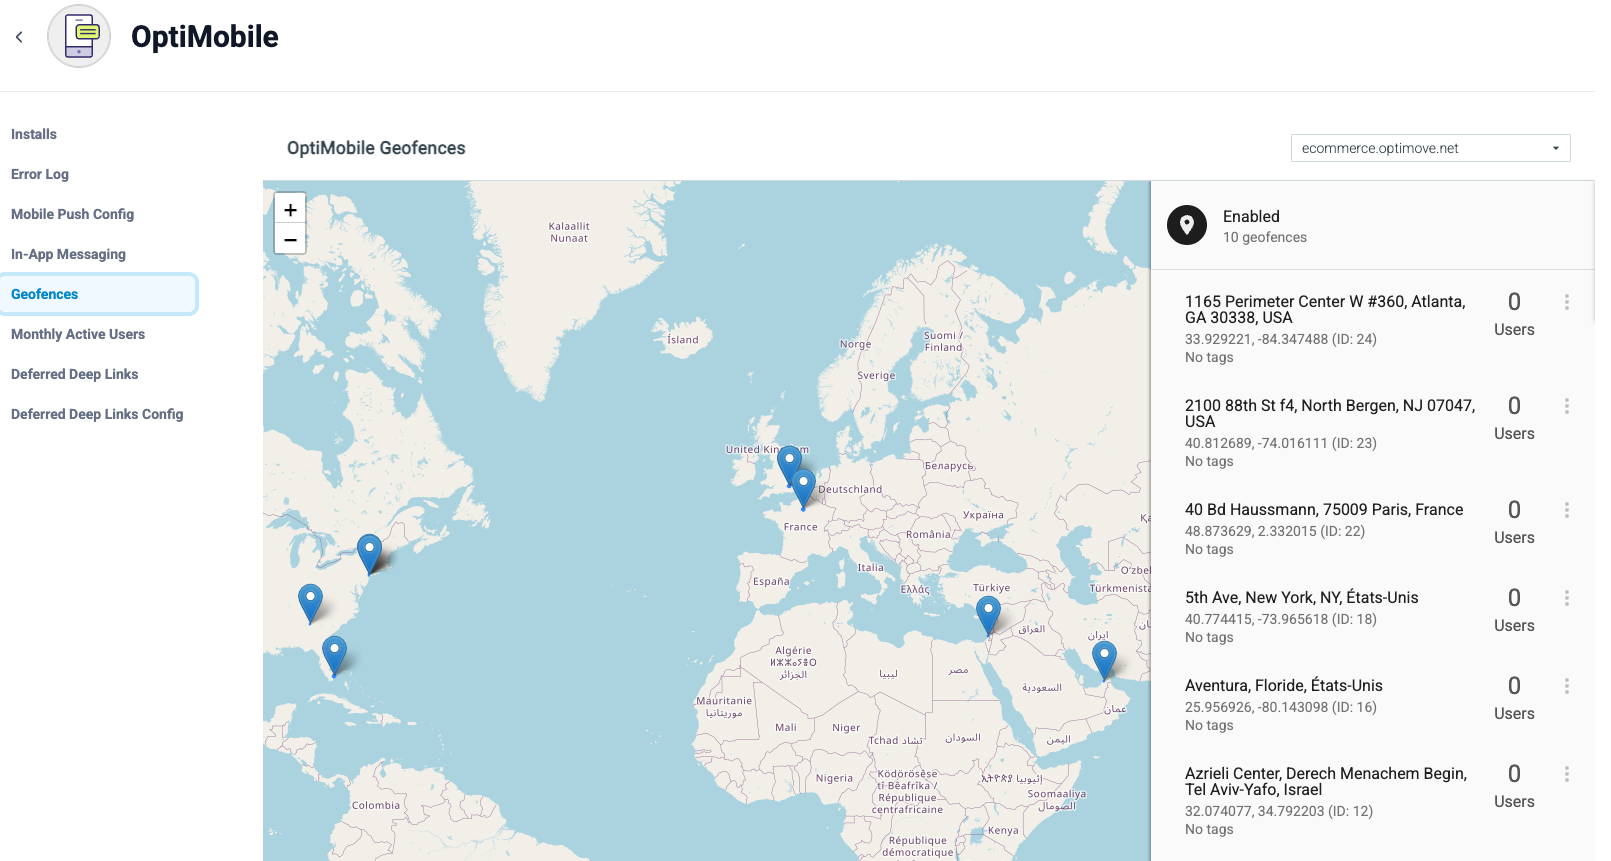
Task: Click the OptiMobile title text
Action: [205, 37]
